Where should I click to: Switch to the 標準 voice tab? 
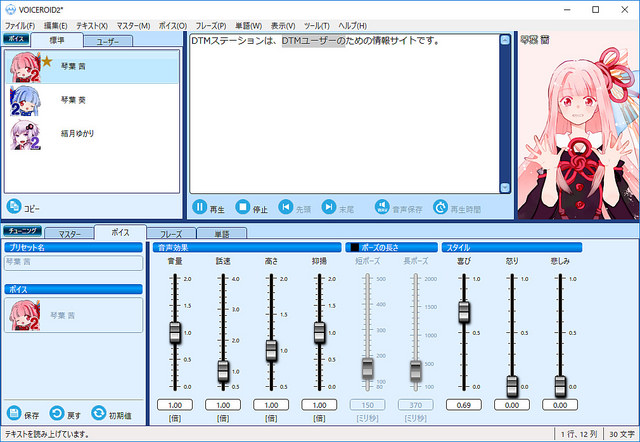57,40
